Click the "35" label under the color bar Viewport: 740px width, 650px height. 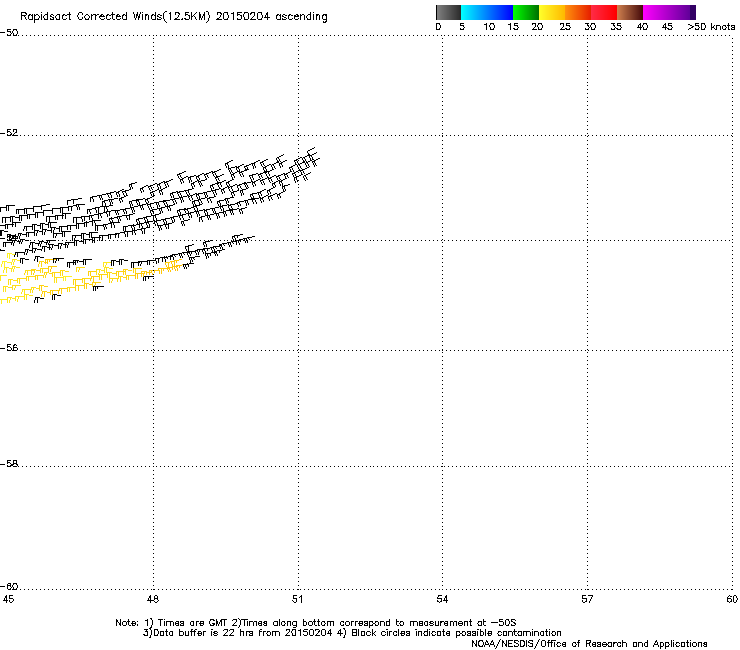click(x=616, y=27)
